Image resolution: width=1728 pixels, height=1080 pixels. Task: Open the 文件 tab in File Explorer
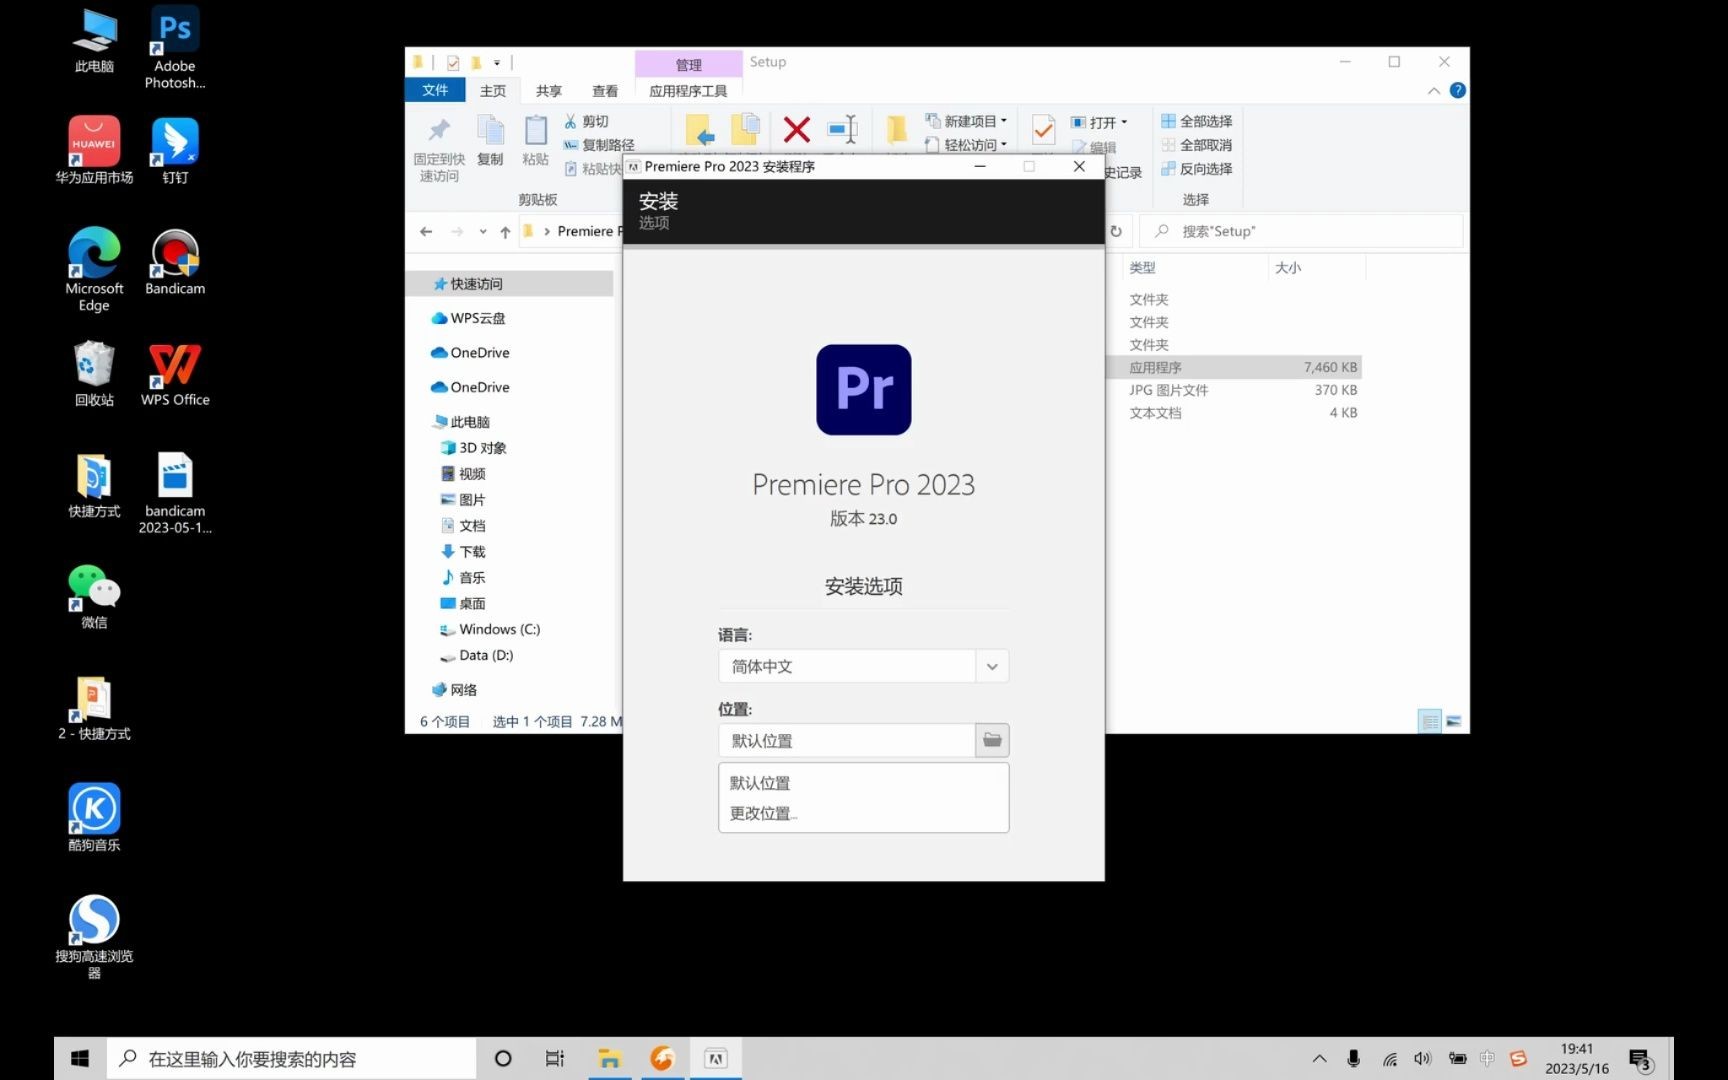pos(435,90)
